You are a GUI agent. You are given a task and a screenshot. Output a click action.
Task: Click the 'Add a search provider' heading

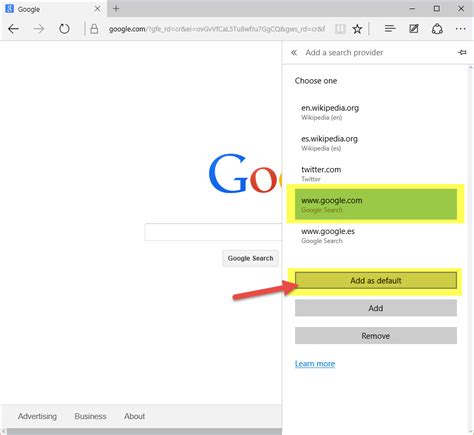(344, 52)
